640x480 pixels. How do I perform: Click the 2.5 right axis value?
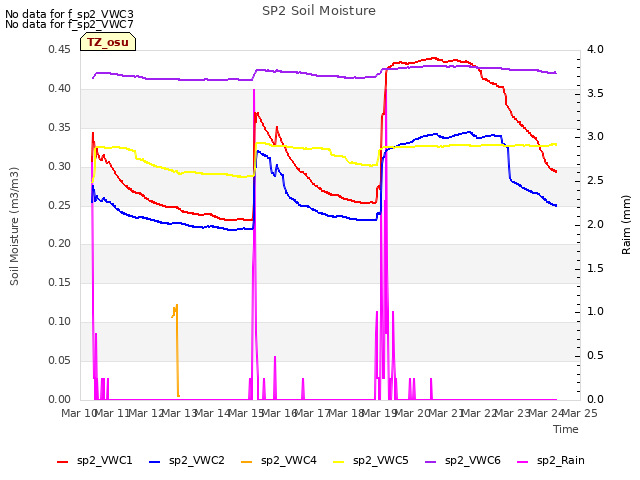595,180
